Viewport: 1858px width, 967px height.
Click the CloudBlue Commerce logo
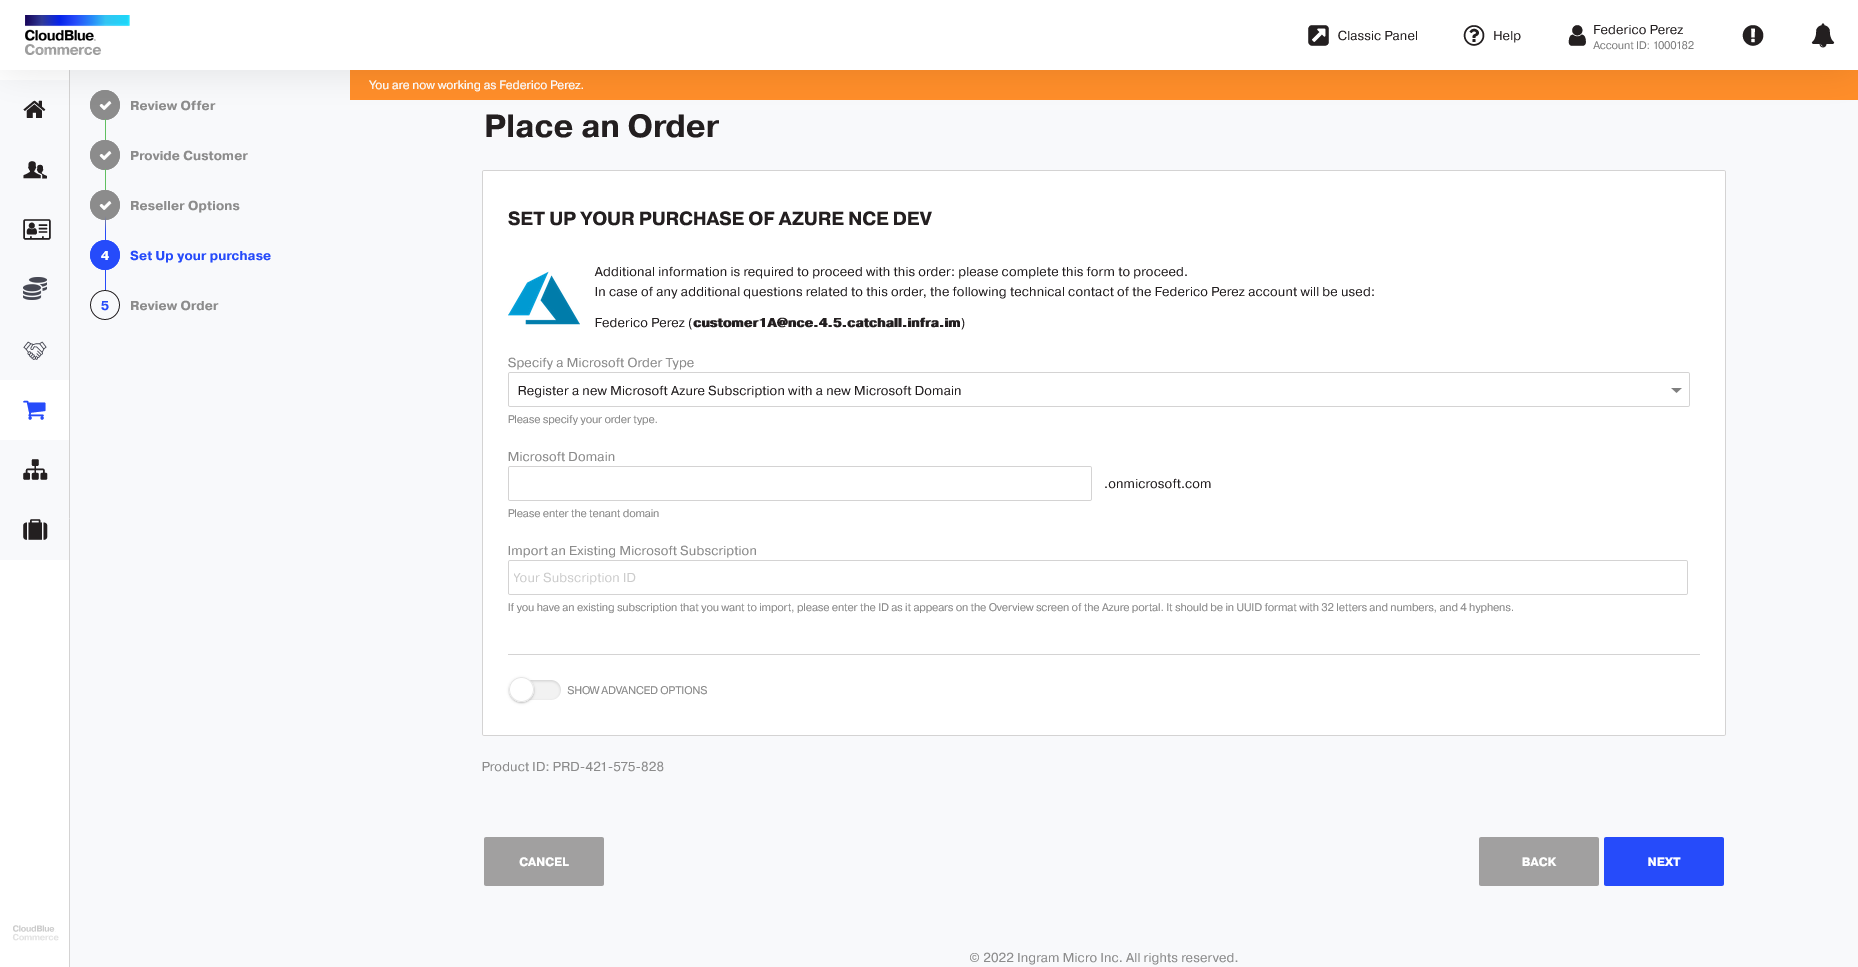[76, 36]
